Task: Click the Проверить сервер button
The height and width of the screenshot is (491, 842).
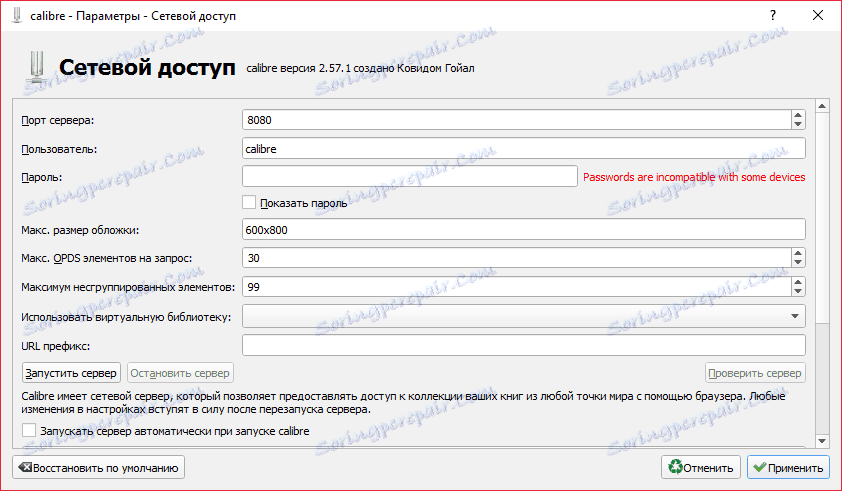Action: (754, 373)
